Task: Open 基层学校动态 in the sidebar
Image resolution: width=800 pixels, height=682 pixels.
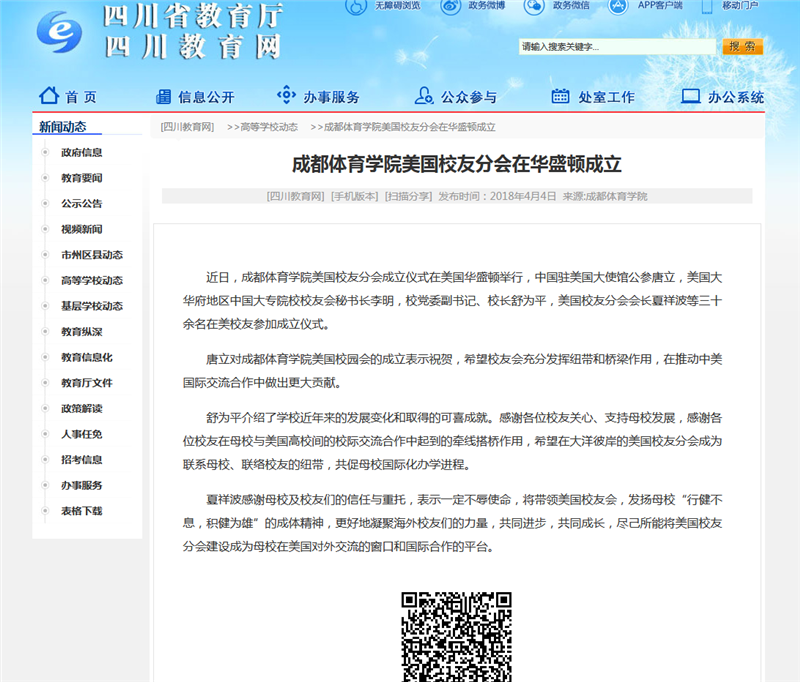Action: click(x=92, y=306)
